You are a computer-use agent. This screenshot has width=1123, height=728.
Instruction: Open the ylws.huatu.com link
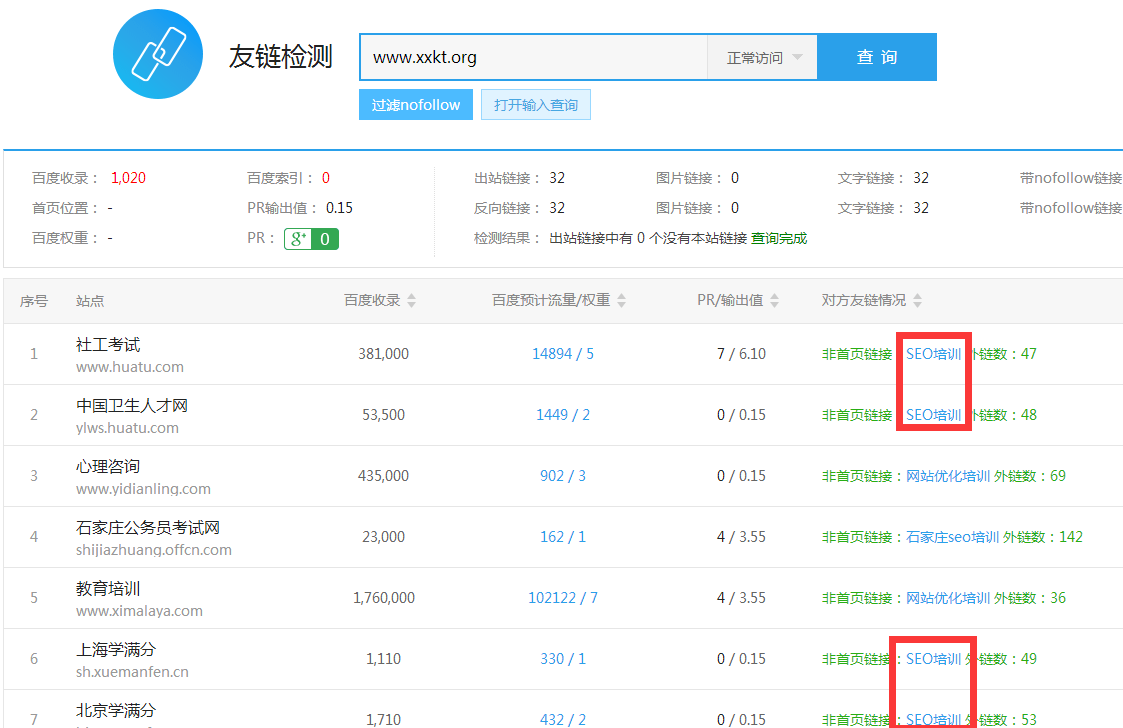[x=127, y=428]
